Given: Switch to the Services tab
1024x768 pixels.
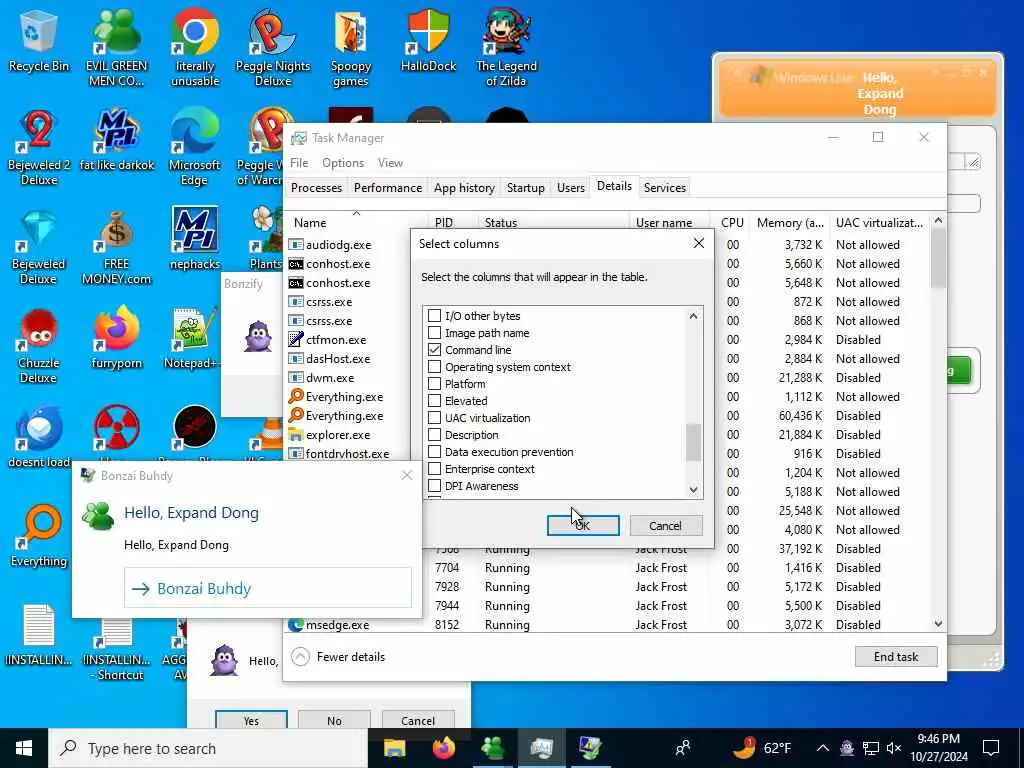Looking at the screenshot, I should pyautogui.click(x=665, y=187).
